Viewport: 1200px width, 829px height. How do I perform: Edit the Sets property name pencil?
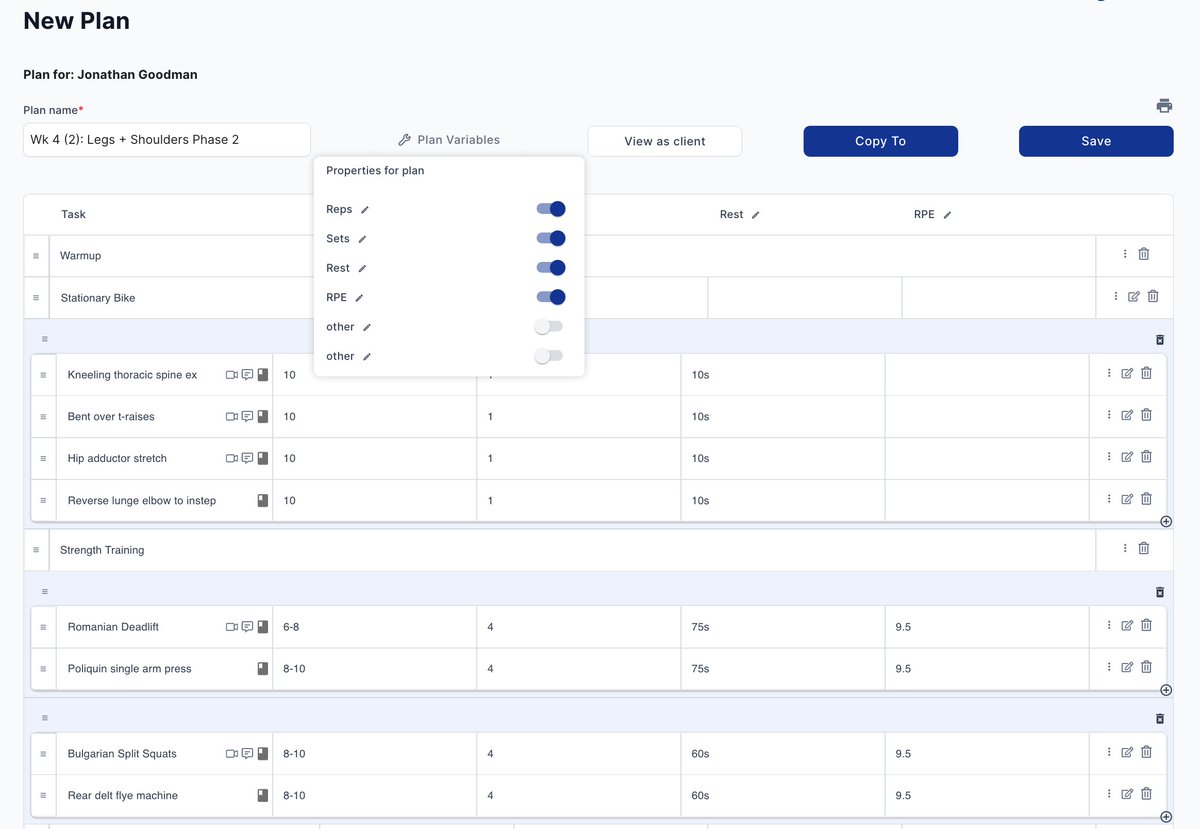tap(363, 239)
